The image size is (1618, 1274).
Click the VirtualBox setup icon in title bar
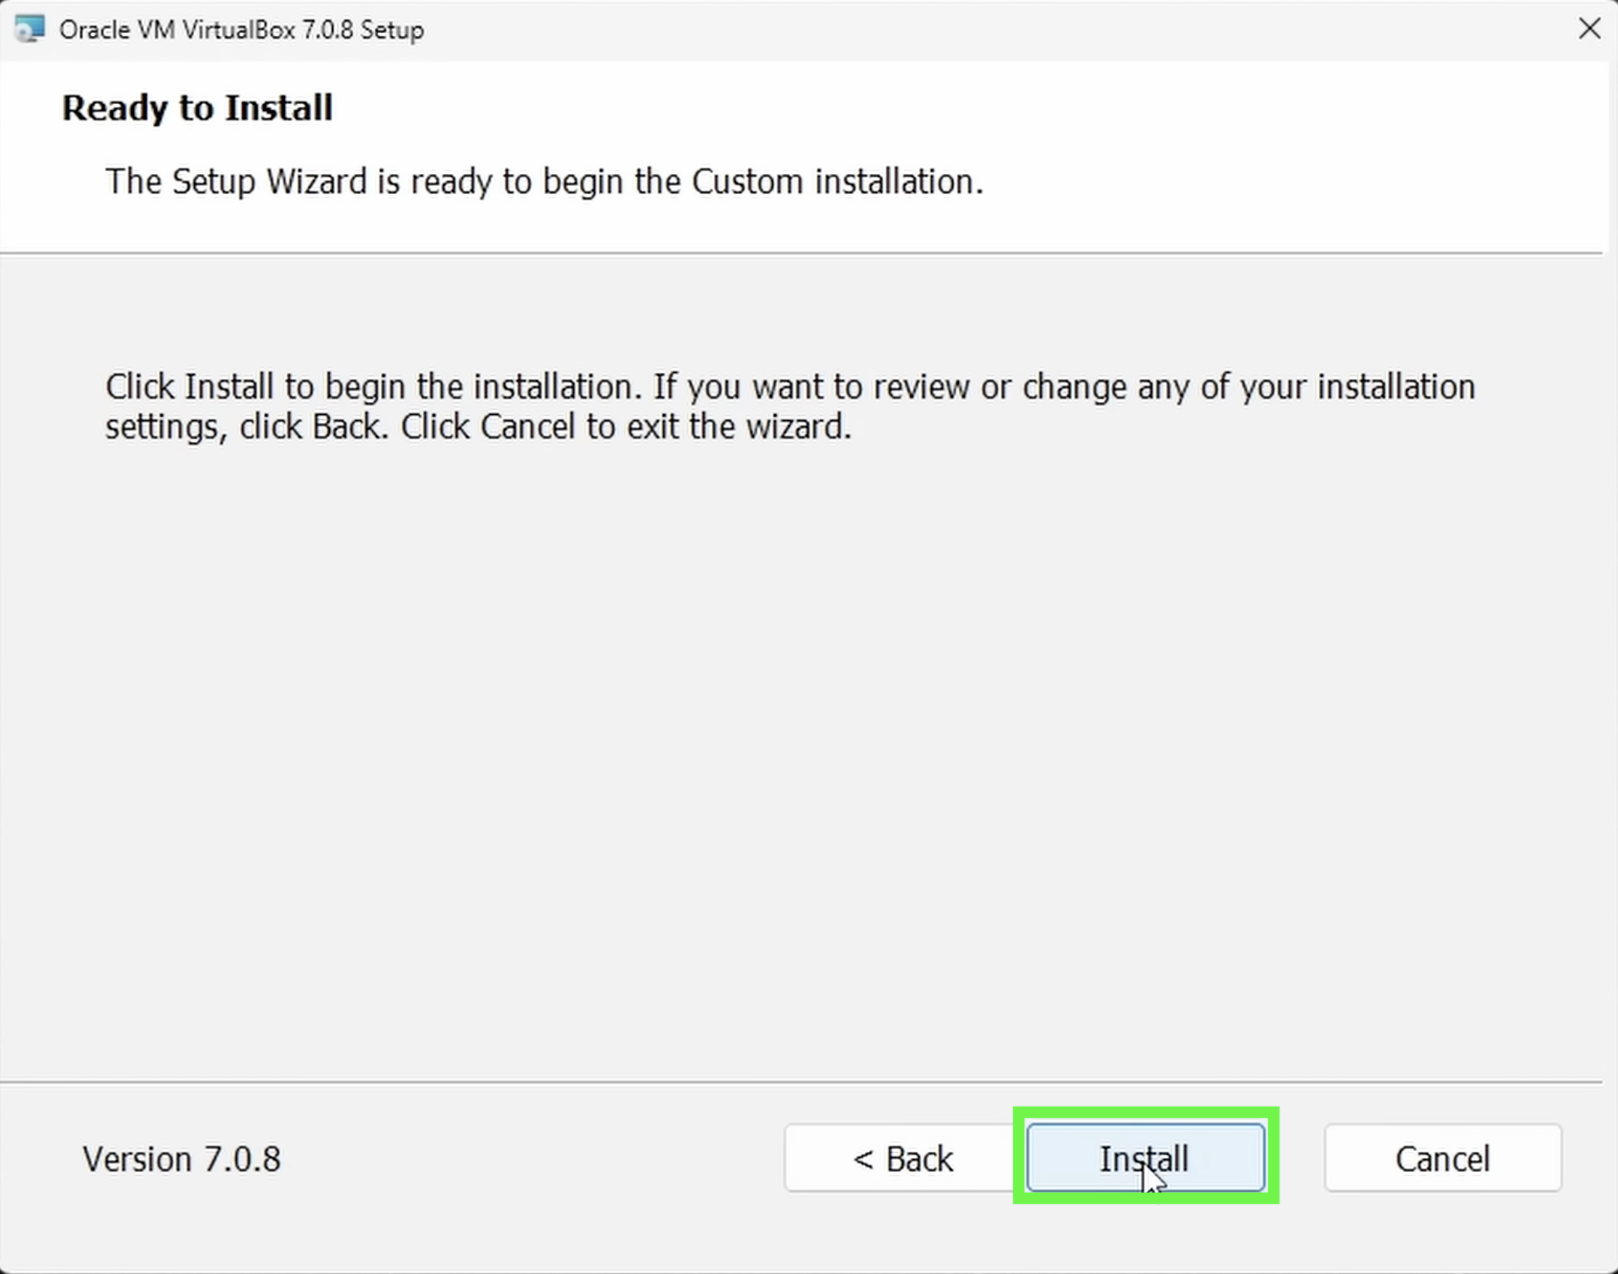(30, 29)
